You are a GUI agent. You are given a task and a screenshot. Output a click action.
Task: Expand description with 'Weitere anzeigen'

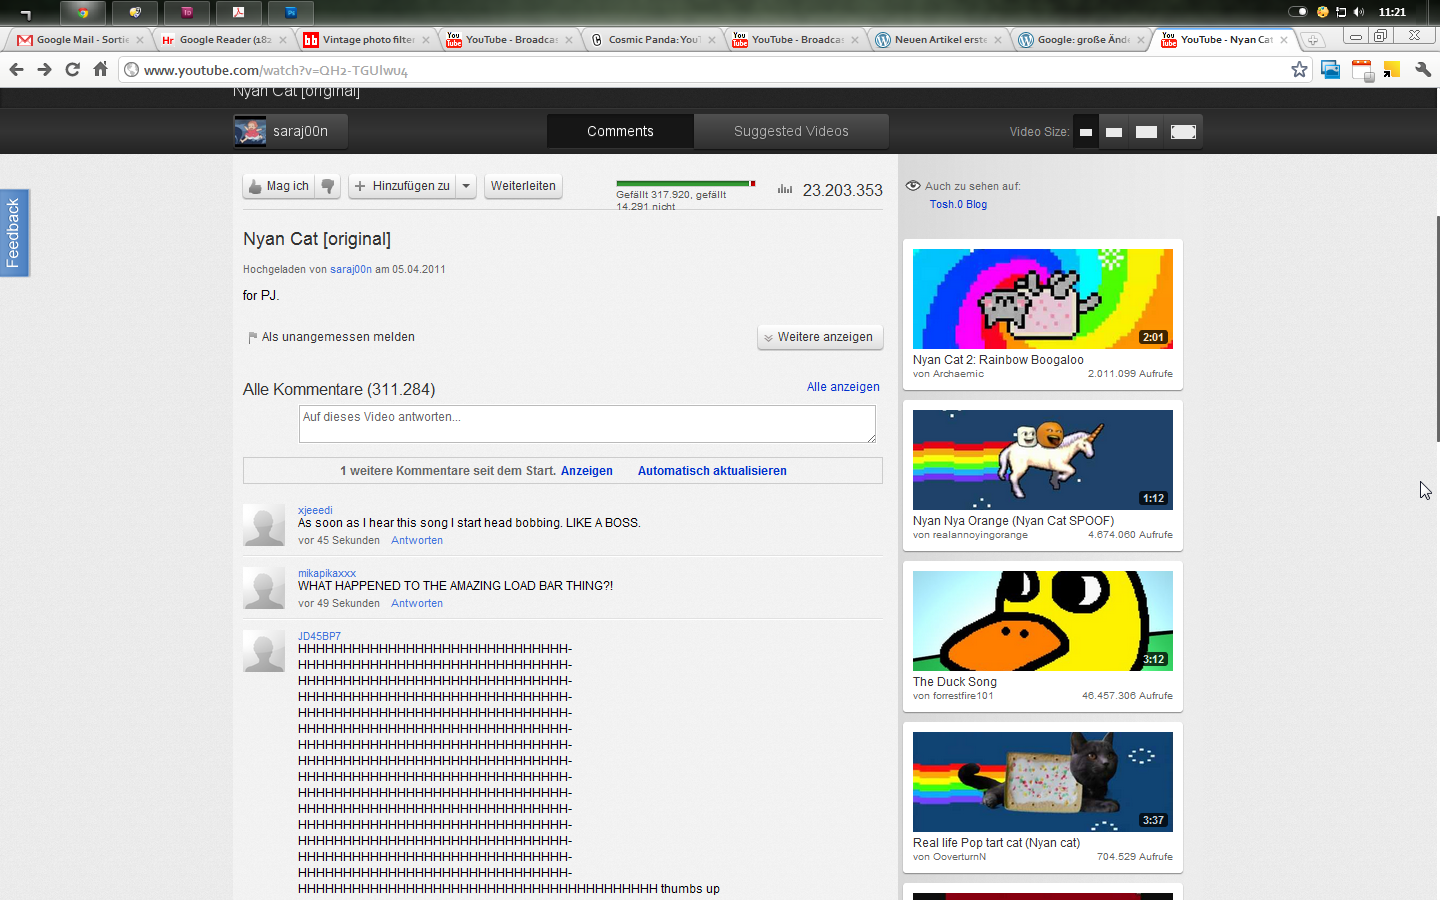819,337
